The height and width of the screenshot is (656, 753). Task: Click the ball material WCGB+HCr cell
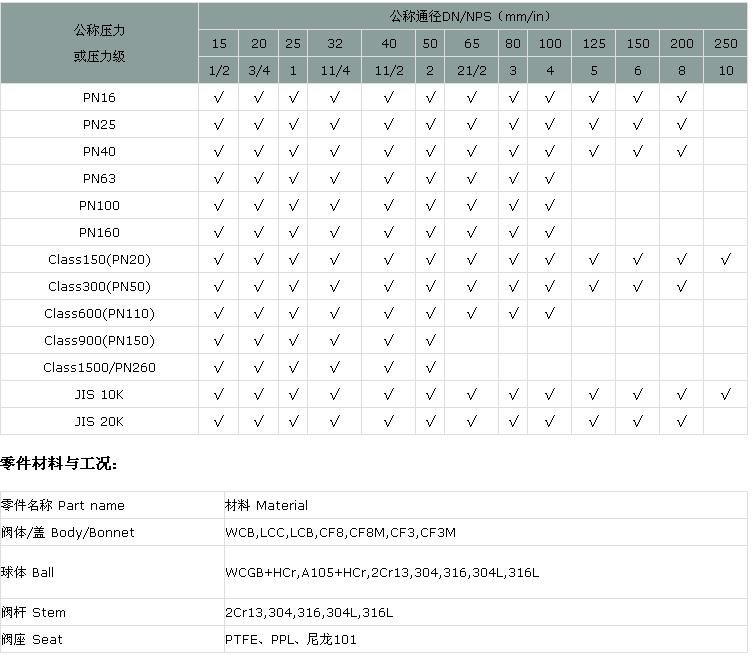(382, 573)
